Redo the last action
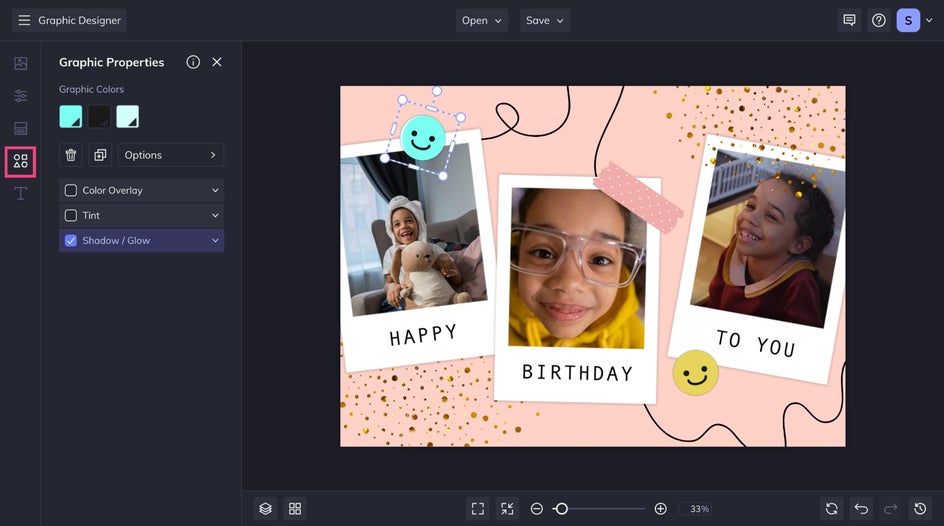The width and height of the screenshot is (944, 526). tap(890, 509)
